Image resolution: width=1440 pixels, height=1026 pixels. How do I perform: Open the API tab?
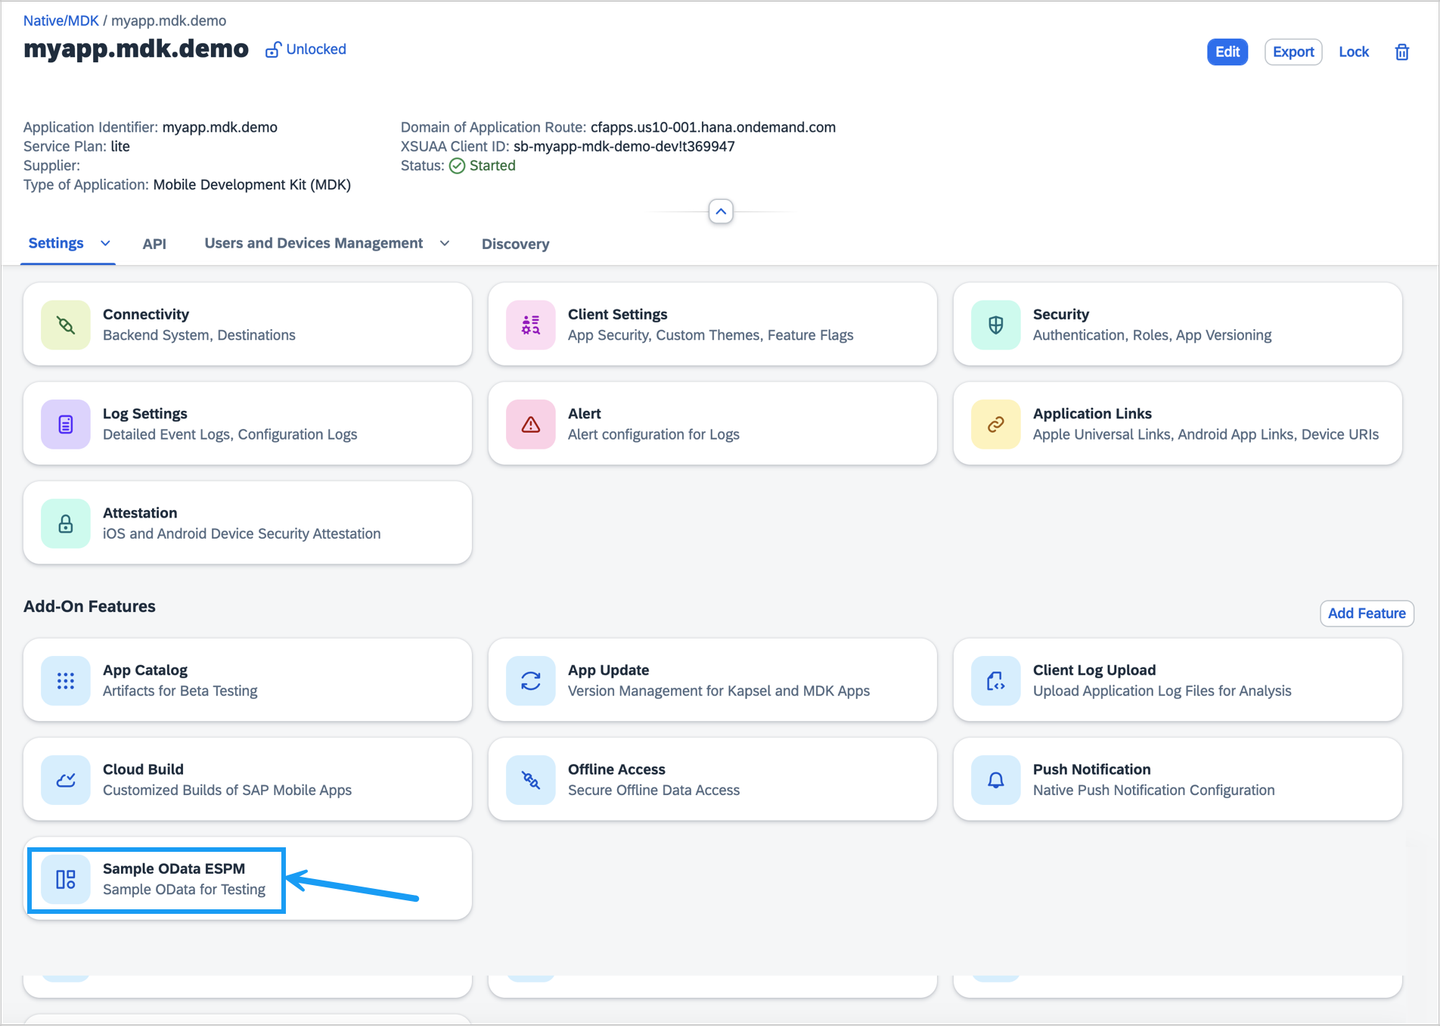coord(155,244)
